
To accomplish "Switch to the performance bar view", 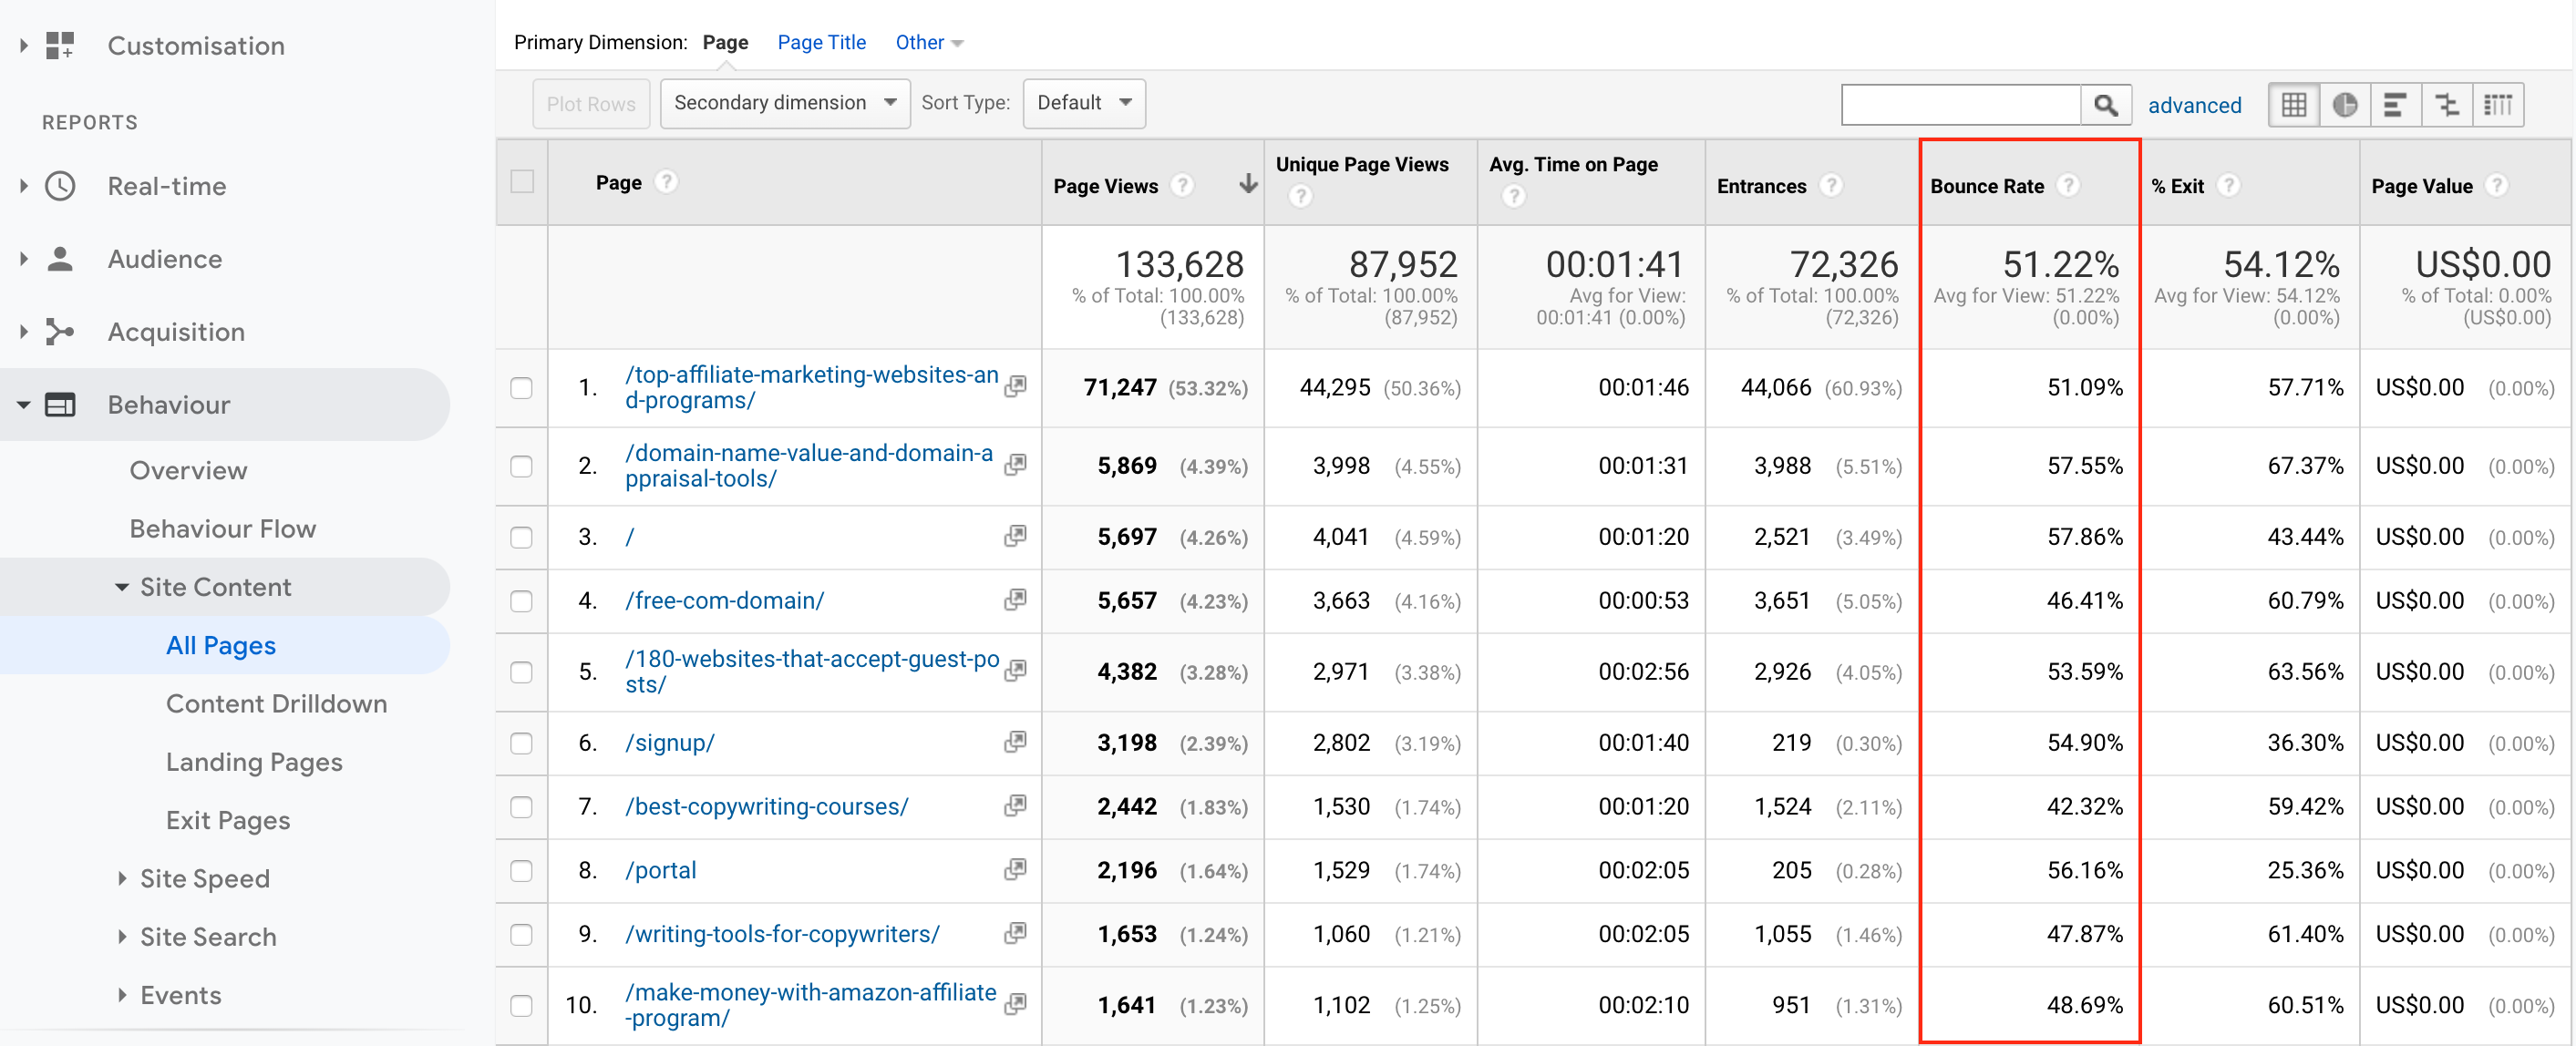I will (2396, 104).
